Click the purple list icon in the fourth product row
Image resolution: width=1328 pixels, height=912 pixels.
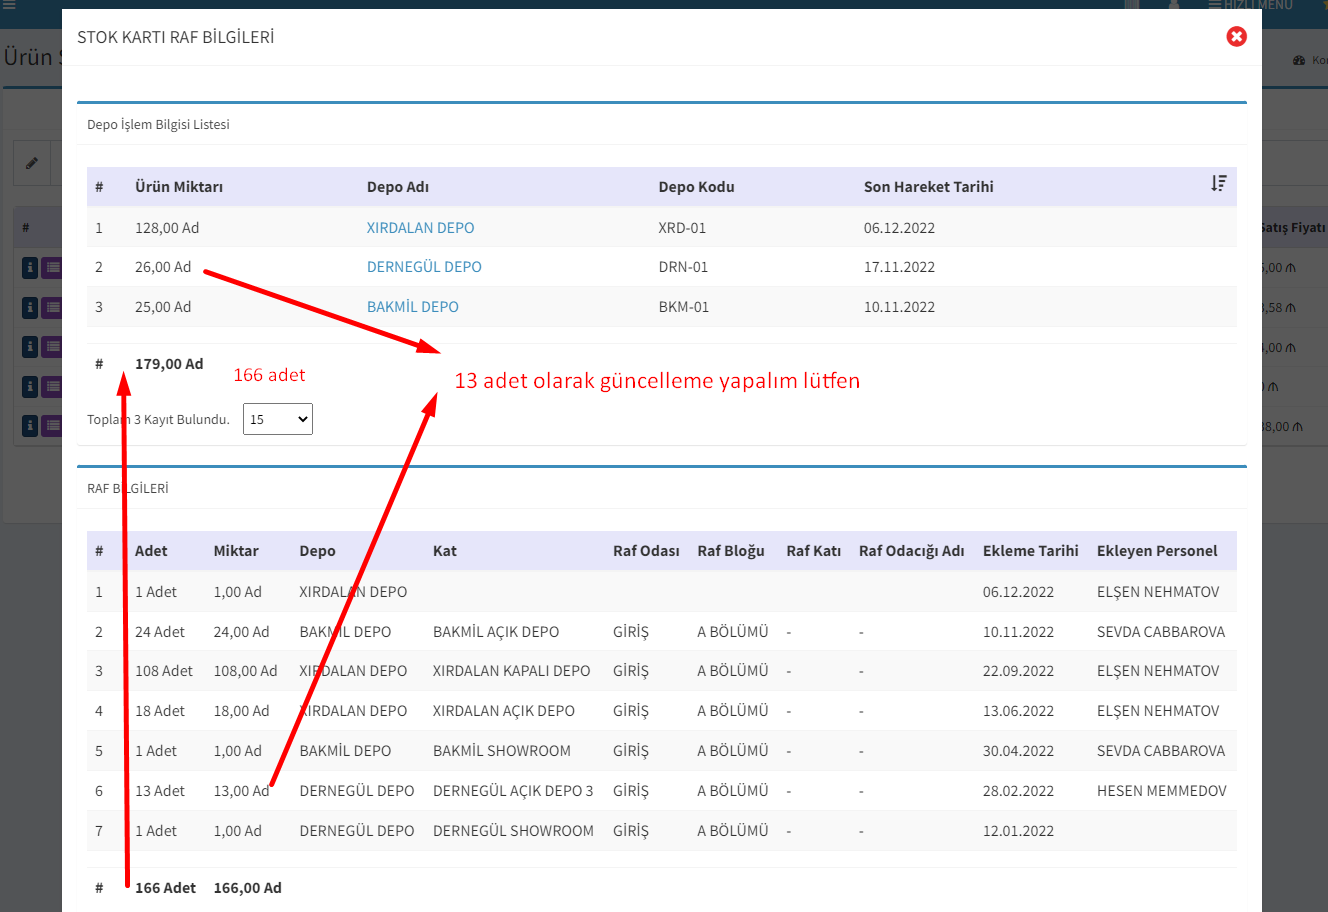52,387
